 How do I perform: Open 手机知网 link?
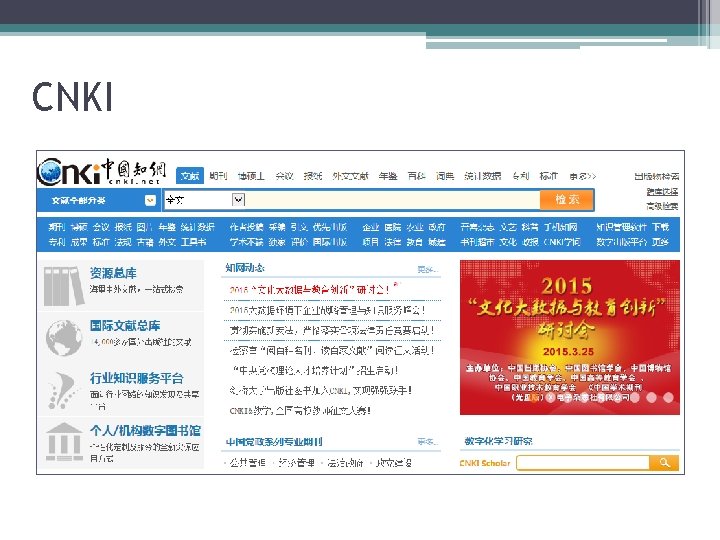pyautogui.click(x=561, y=227)
